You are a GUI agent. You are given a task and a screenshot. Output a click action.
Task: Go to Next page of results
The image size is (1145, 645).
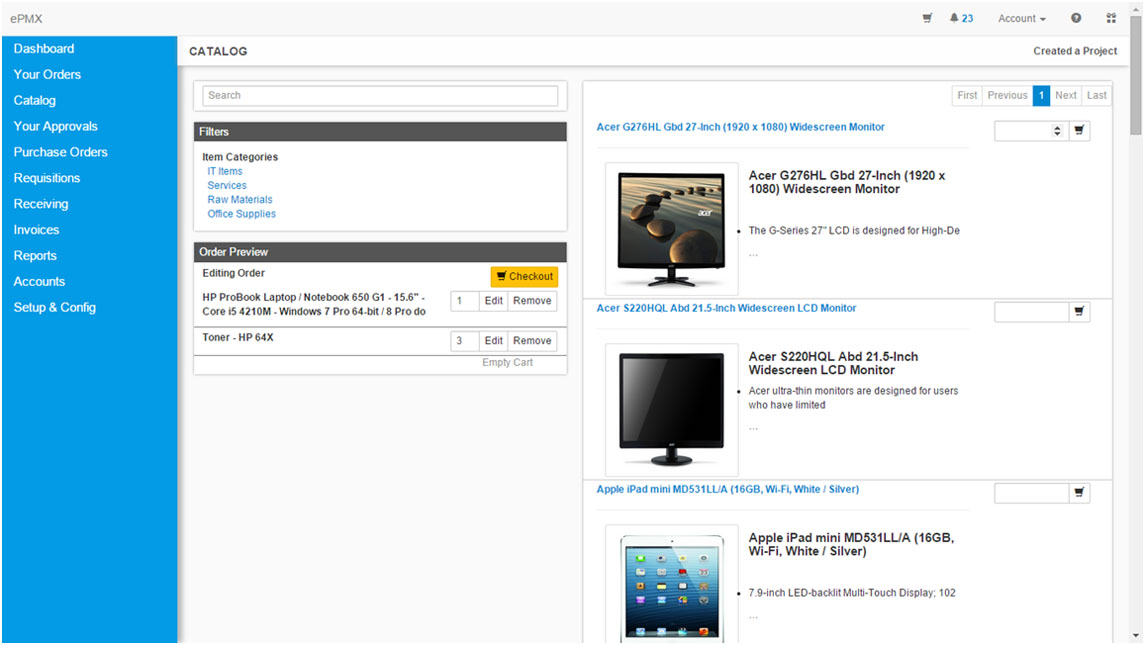click(x=1065, y=96)
